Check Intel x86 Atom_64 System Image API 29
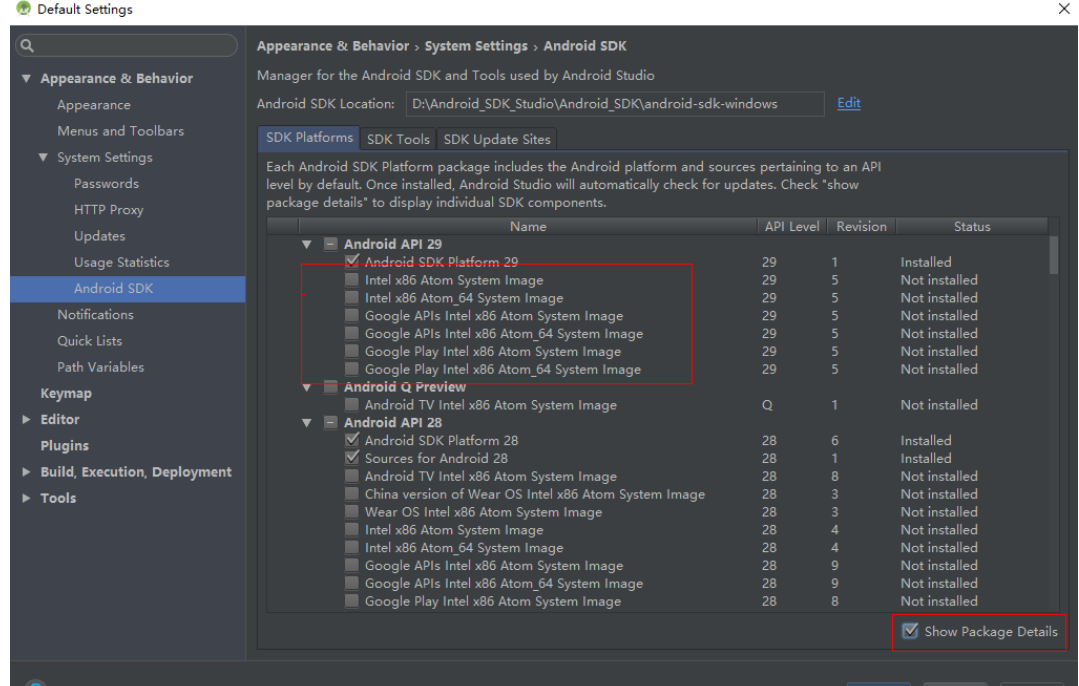 coord(352,297)
